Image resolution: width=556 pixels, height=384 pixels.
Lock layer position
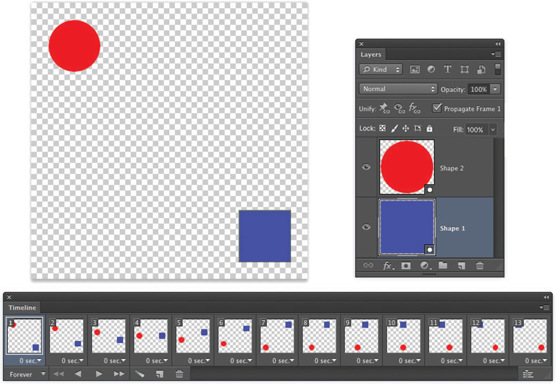coord(406,128)
